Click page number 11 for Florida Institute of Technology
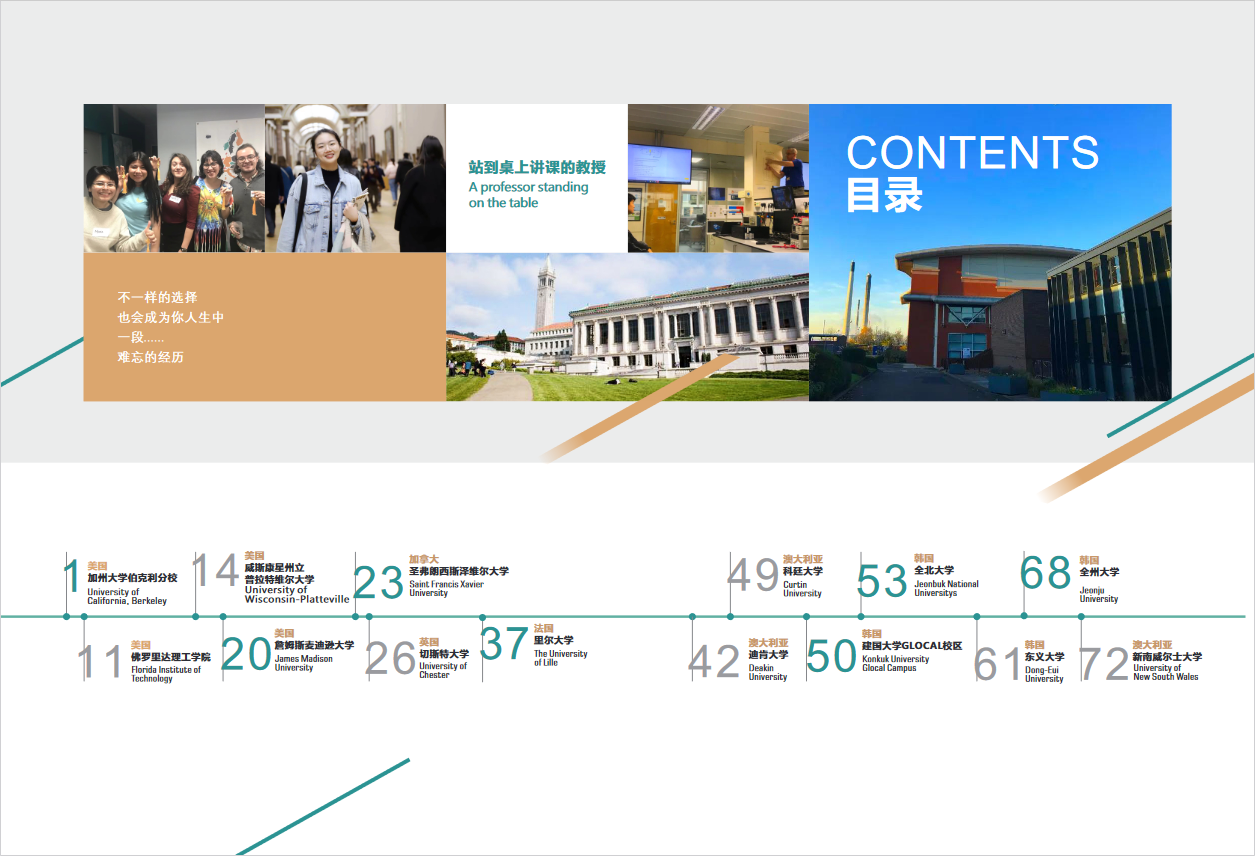The image size is (1255, 856). [101, 662]
